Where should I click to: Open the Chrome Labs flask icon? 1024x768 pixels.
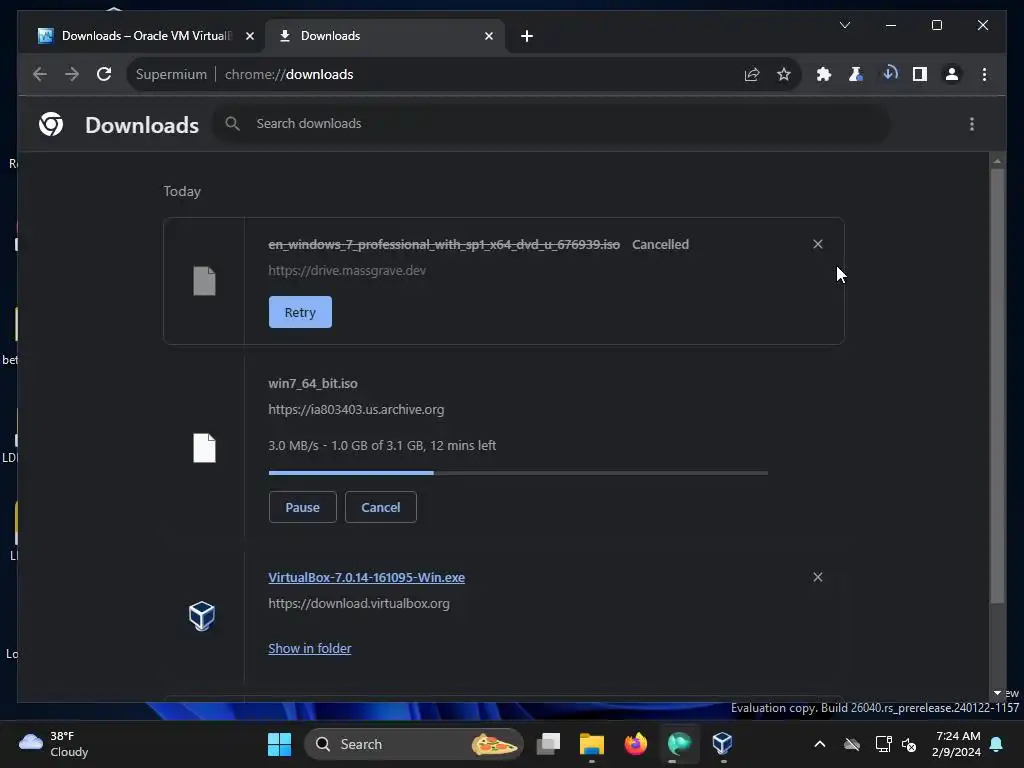(856, 74)
